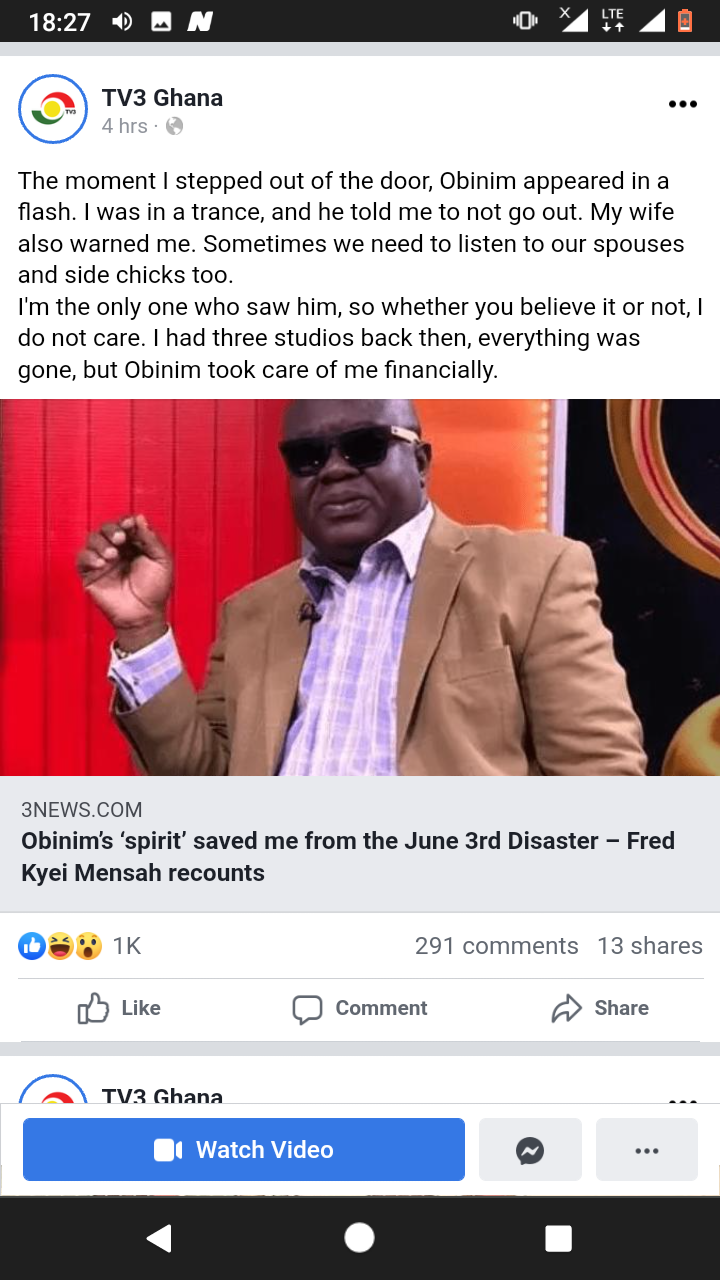The width and height of the screenshot is (720, 1280).
Task: Expand the bottom bar more options
Action: coord(647,1150)
